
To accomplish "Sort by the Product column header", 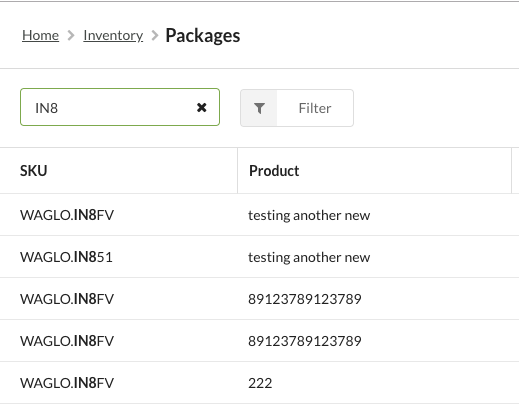I will pyautogui.click(x=274, y=171).
